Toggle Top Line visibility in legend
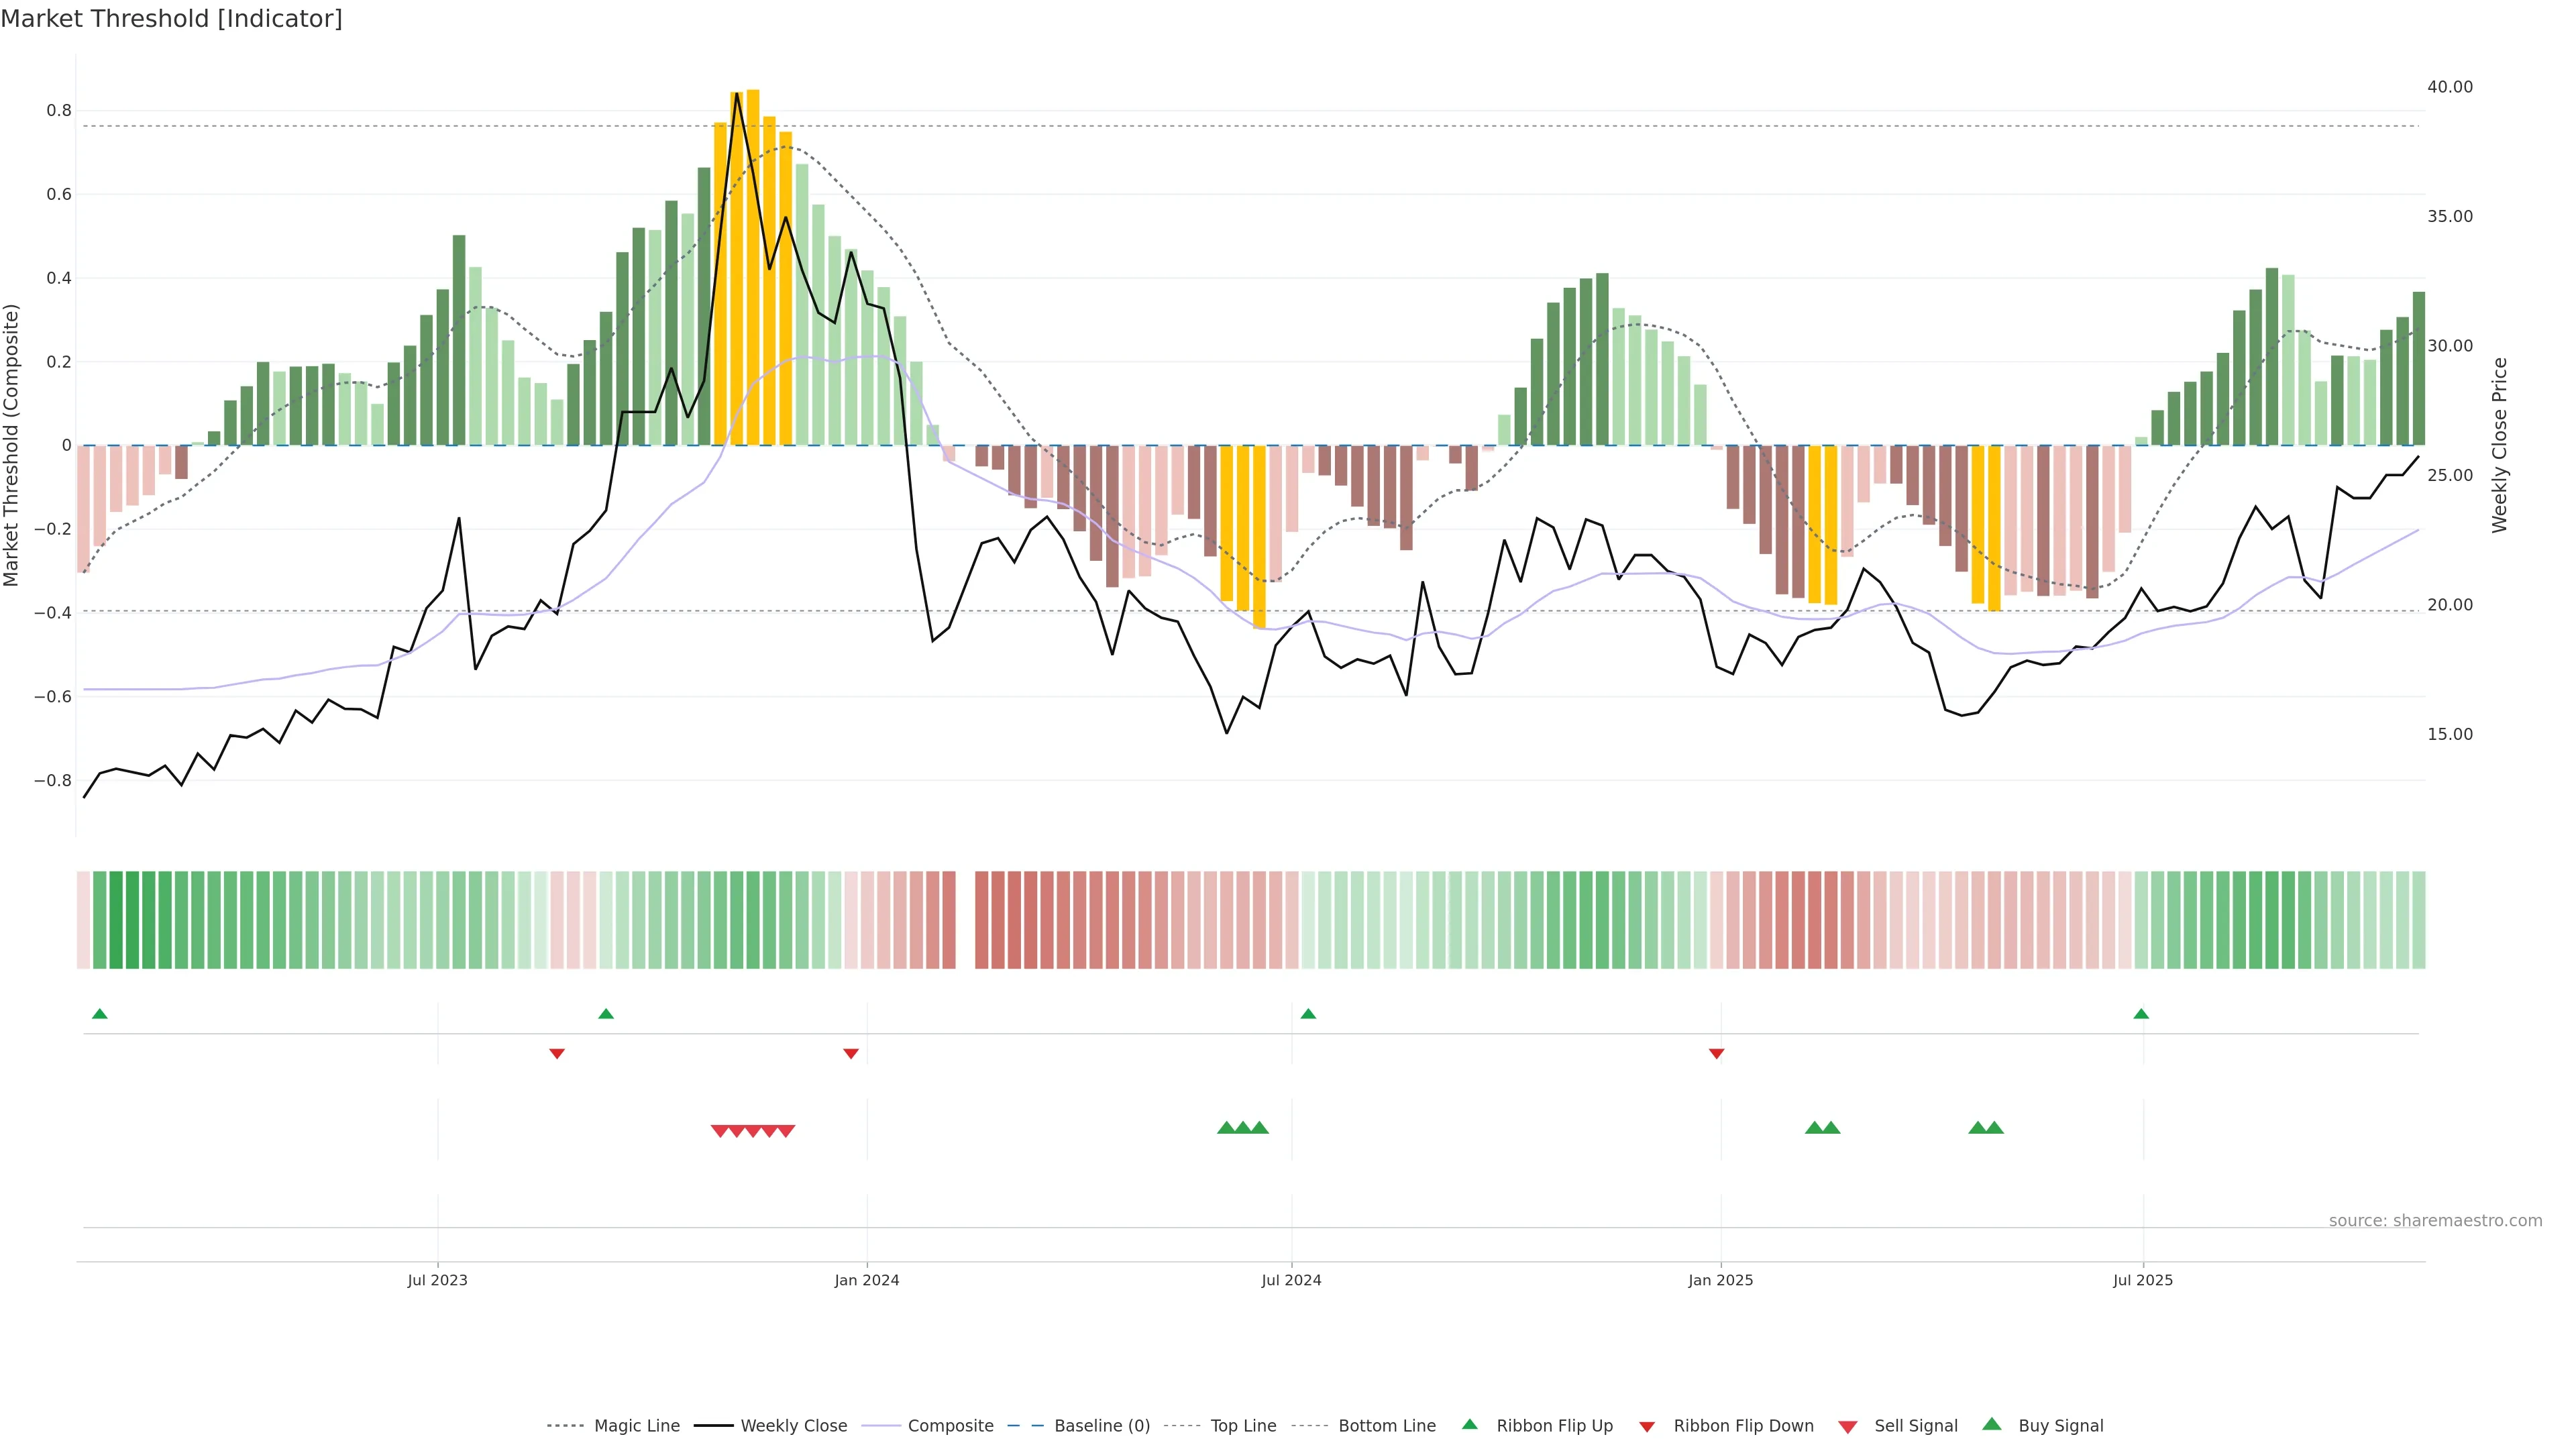This screenshot has height=1449, width=2576. pos(1243,1426)
